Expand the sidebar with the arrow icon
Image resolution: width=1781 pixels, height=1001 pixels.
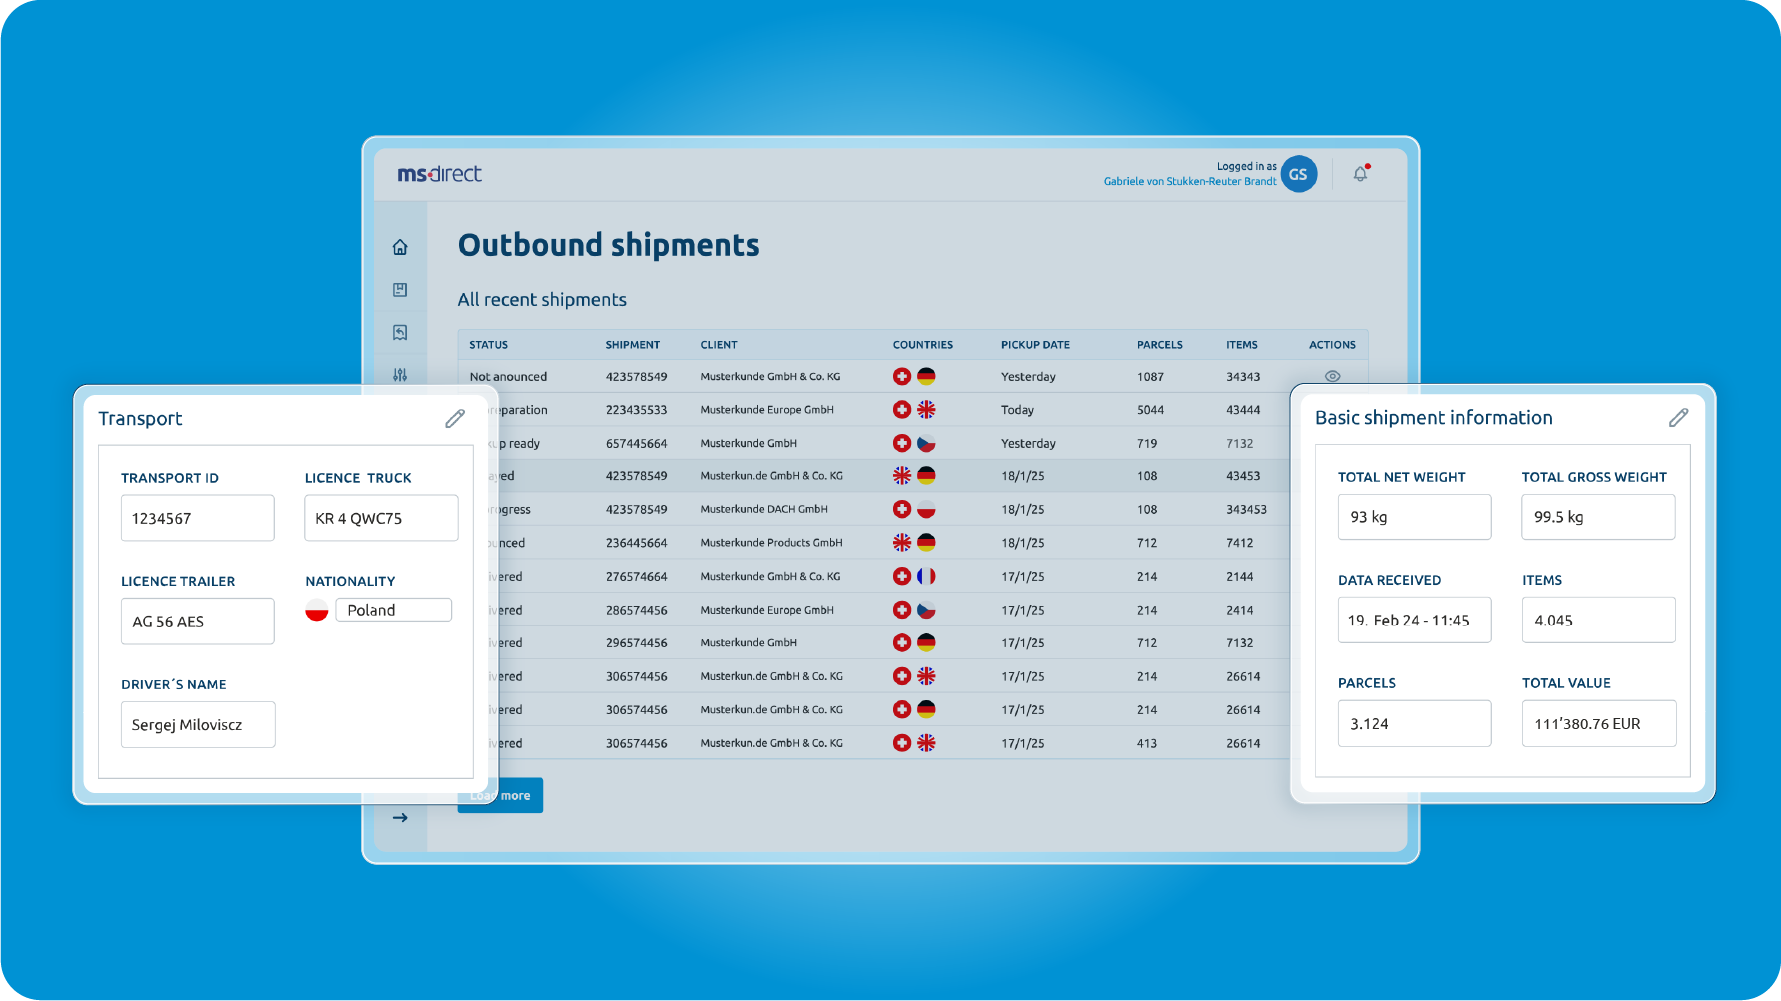400,818
